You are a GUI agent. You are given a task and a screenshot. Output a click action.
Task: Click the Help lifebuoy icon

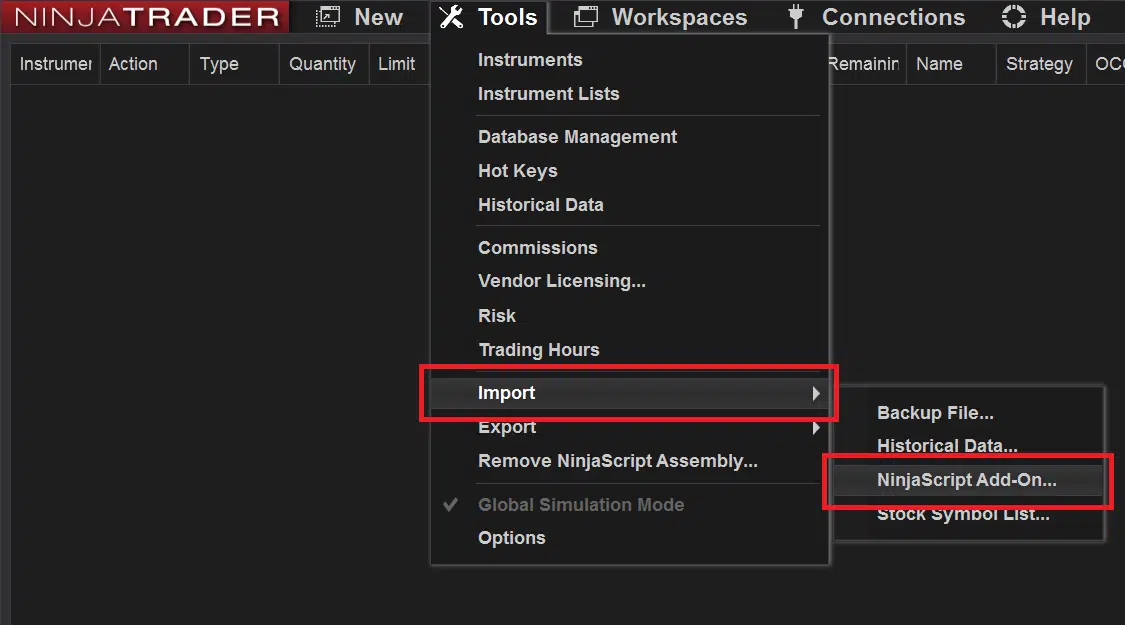click(1013, 17)
